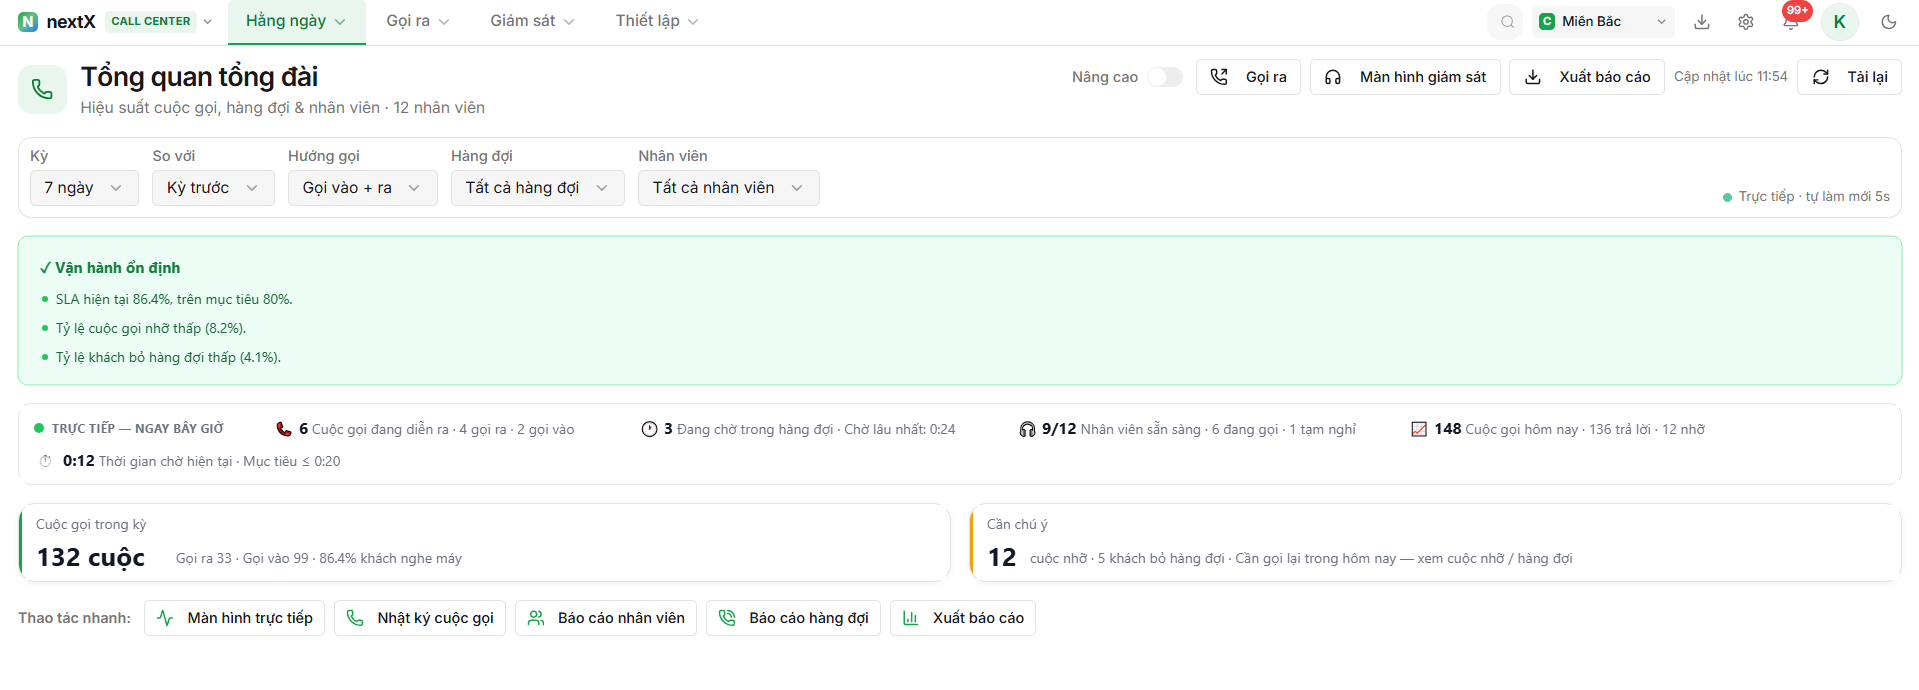Click the Cập nhật lúc 11:54 text
This screenshot has height=690, width=1919.
(x=1731, y=76)
